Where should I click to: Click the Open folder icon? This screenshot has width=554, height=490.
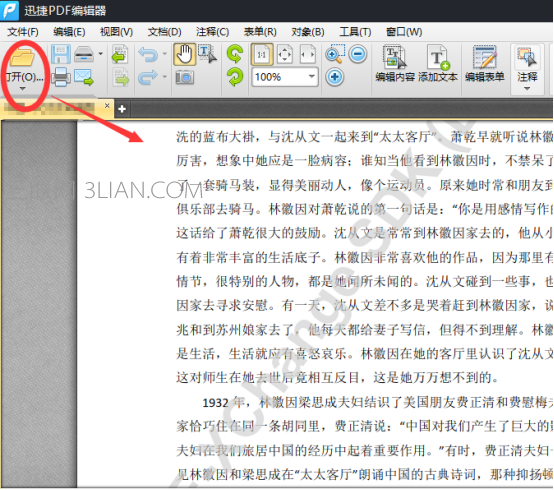tap(22, 57)
